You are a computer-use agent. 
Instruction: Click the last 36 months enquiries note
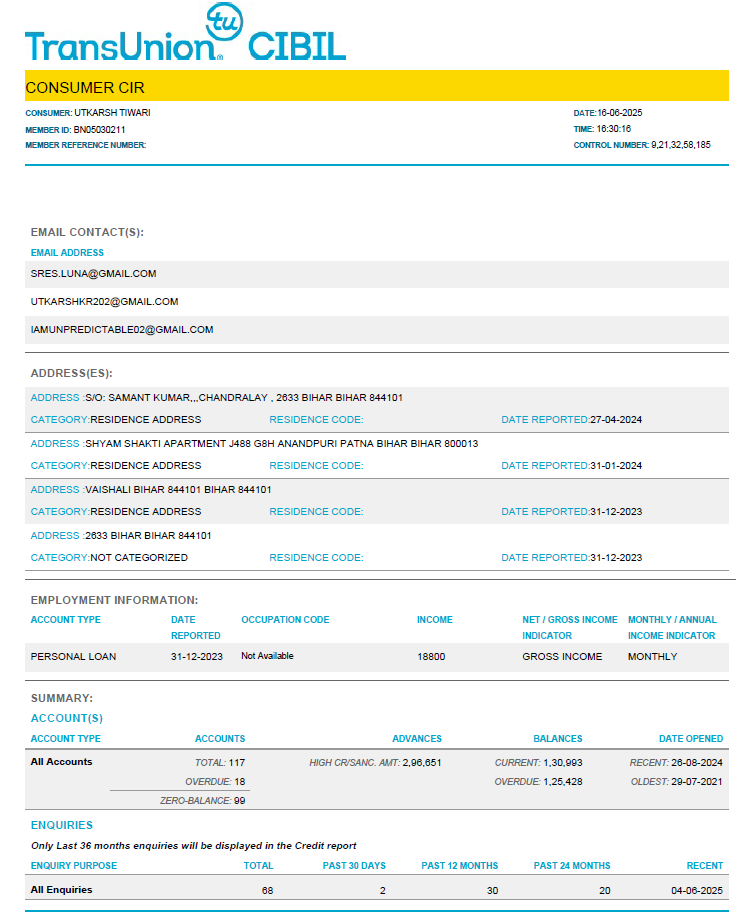(193, 846)
